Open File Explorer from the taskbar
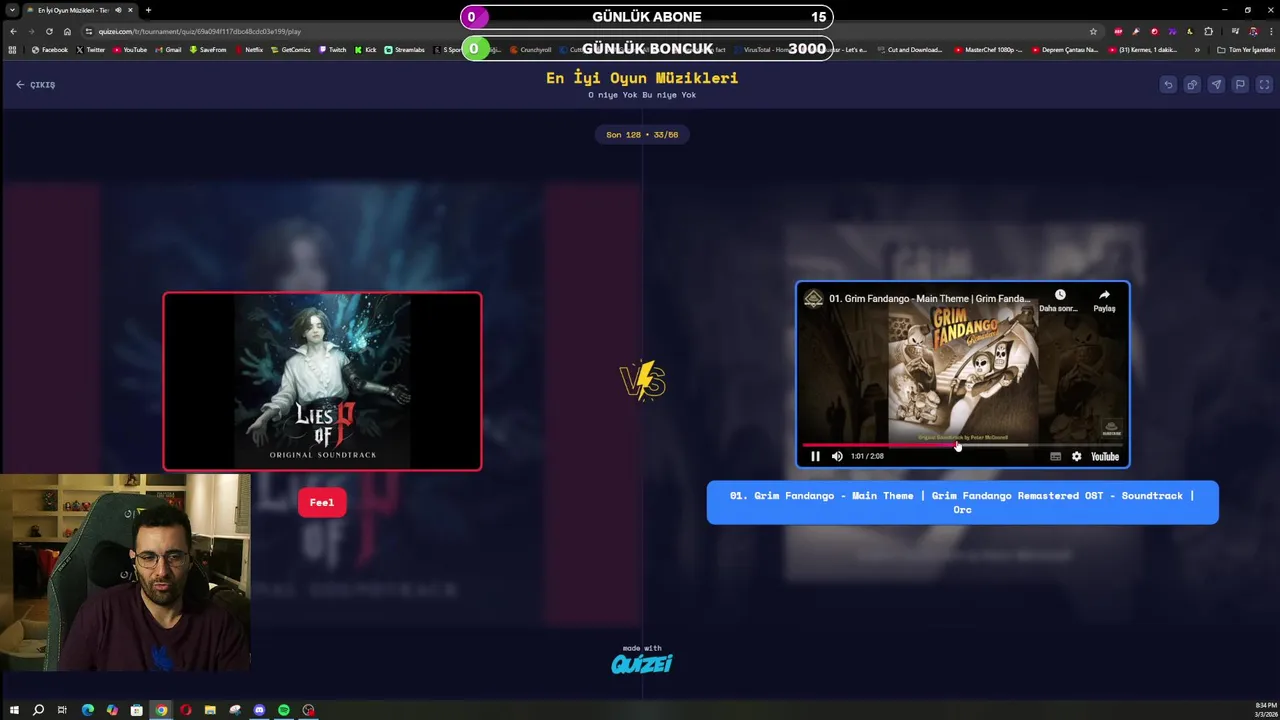Screen dimensions: 1280x720 pyautogui.click(x=210, y=710)
